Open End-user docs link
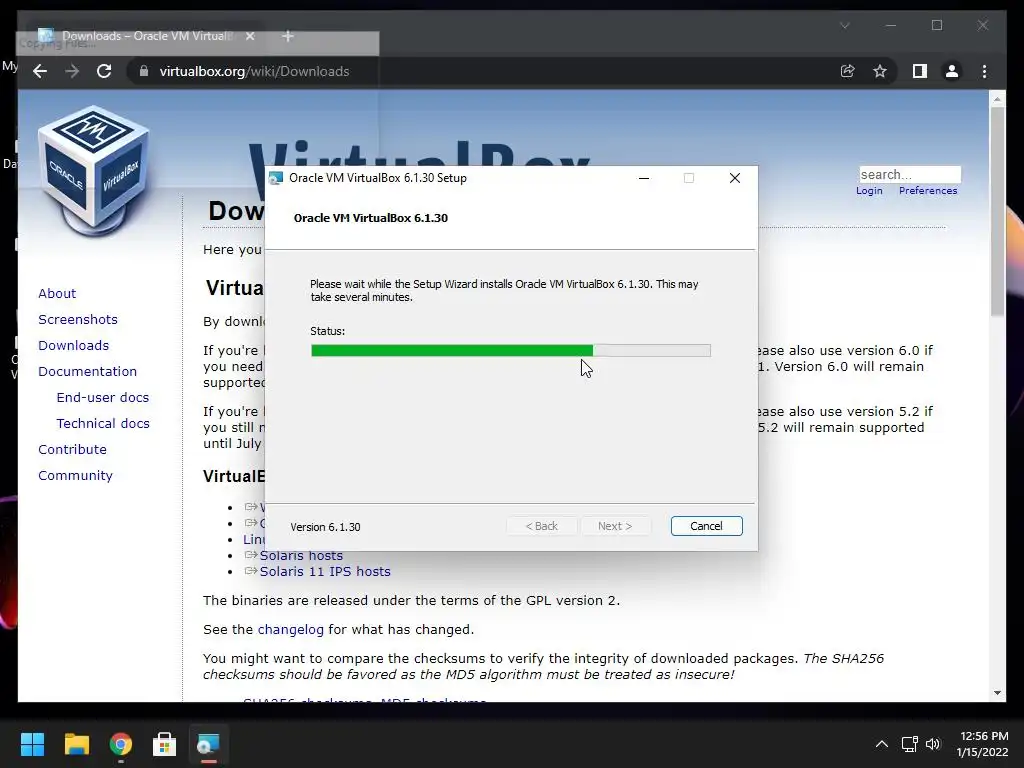The height and width of the screenshot is (768, 1024). click(x=103, y=398)
